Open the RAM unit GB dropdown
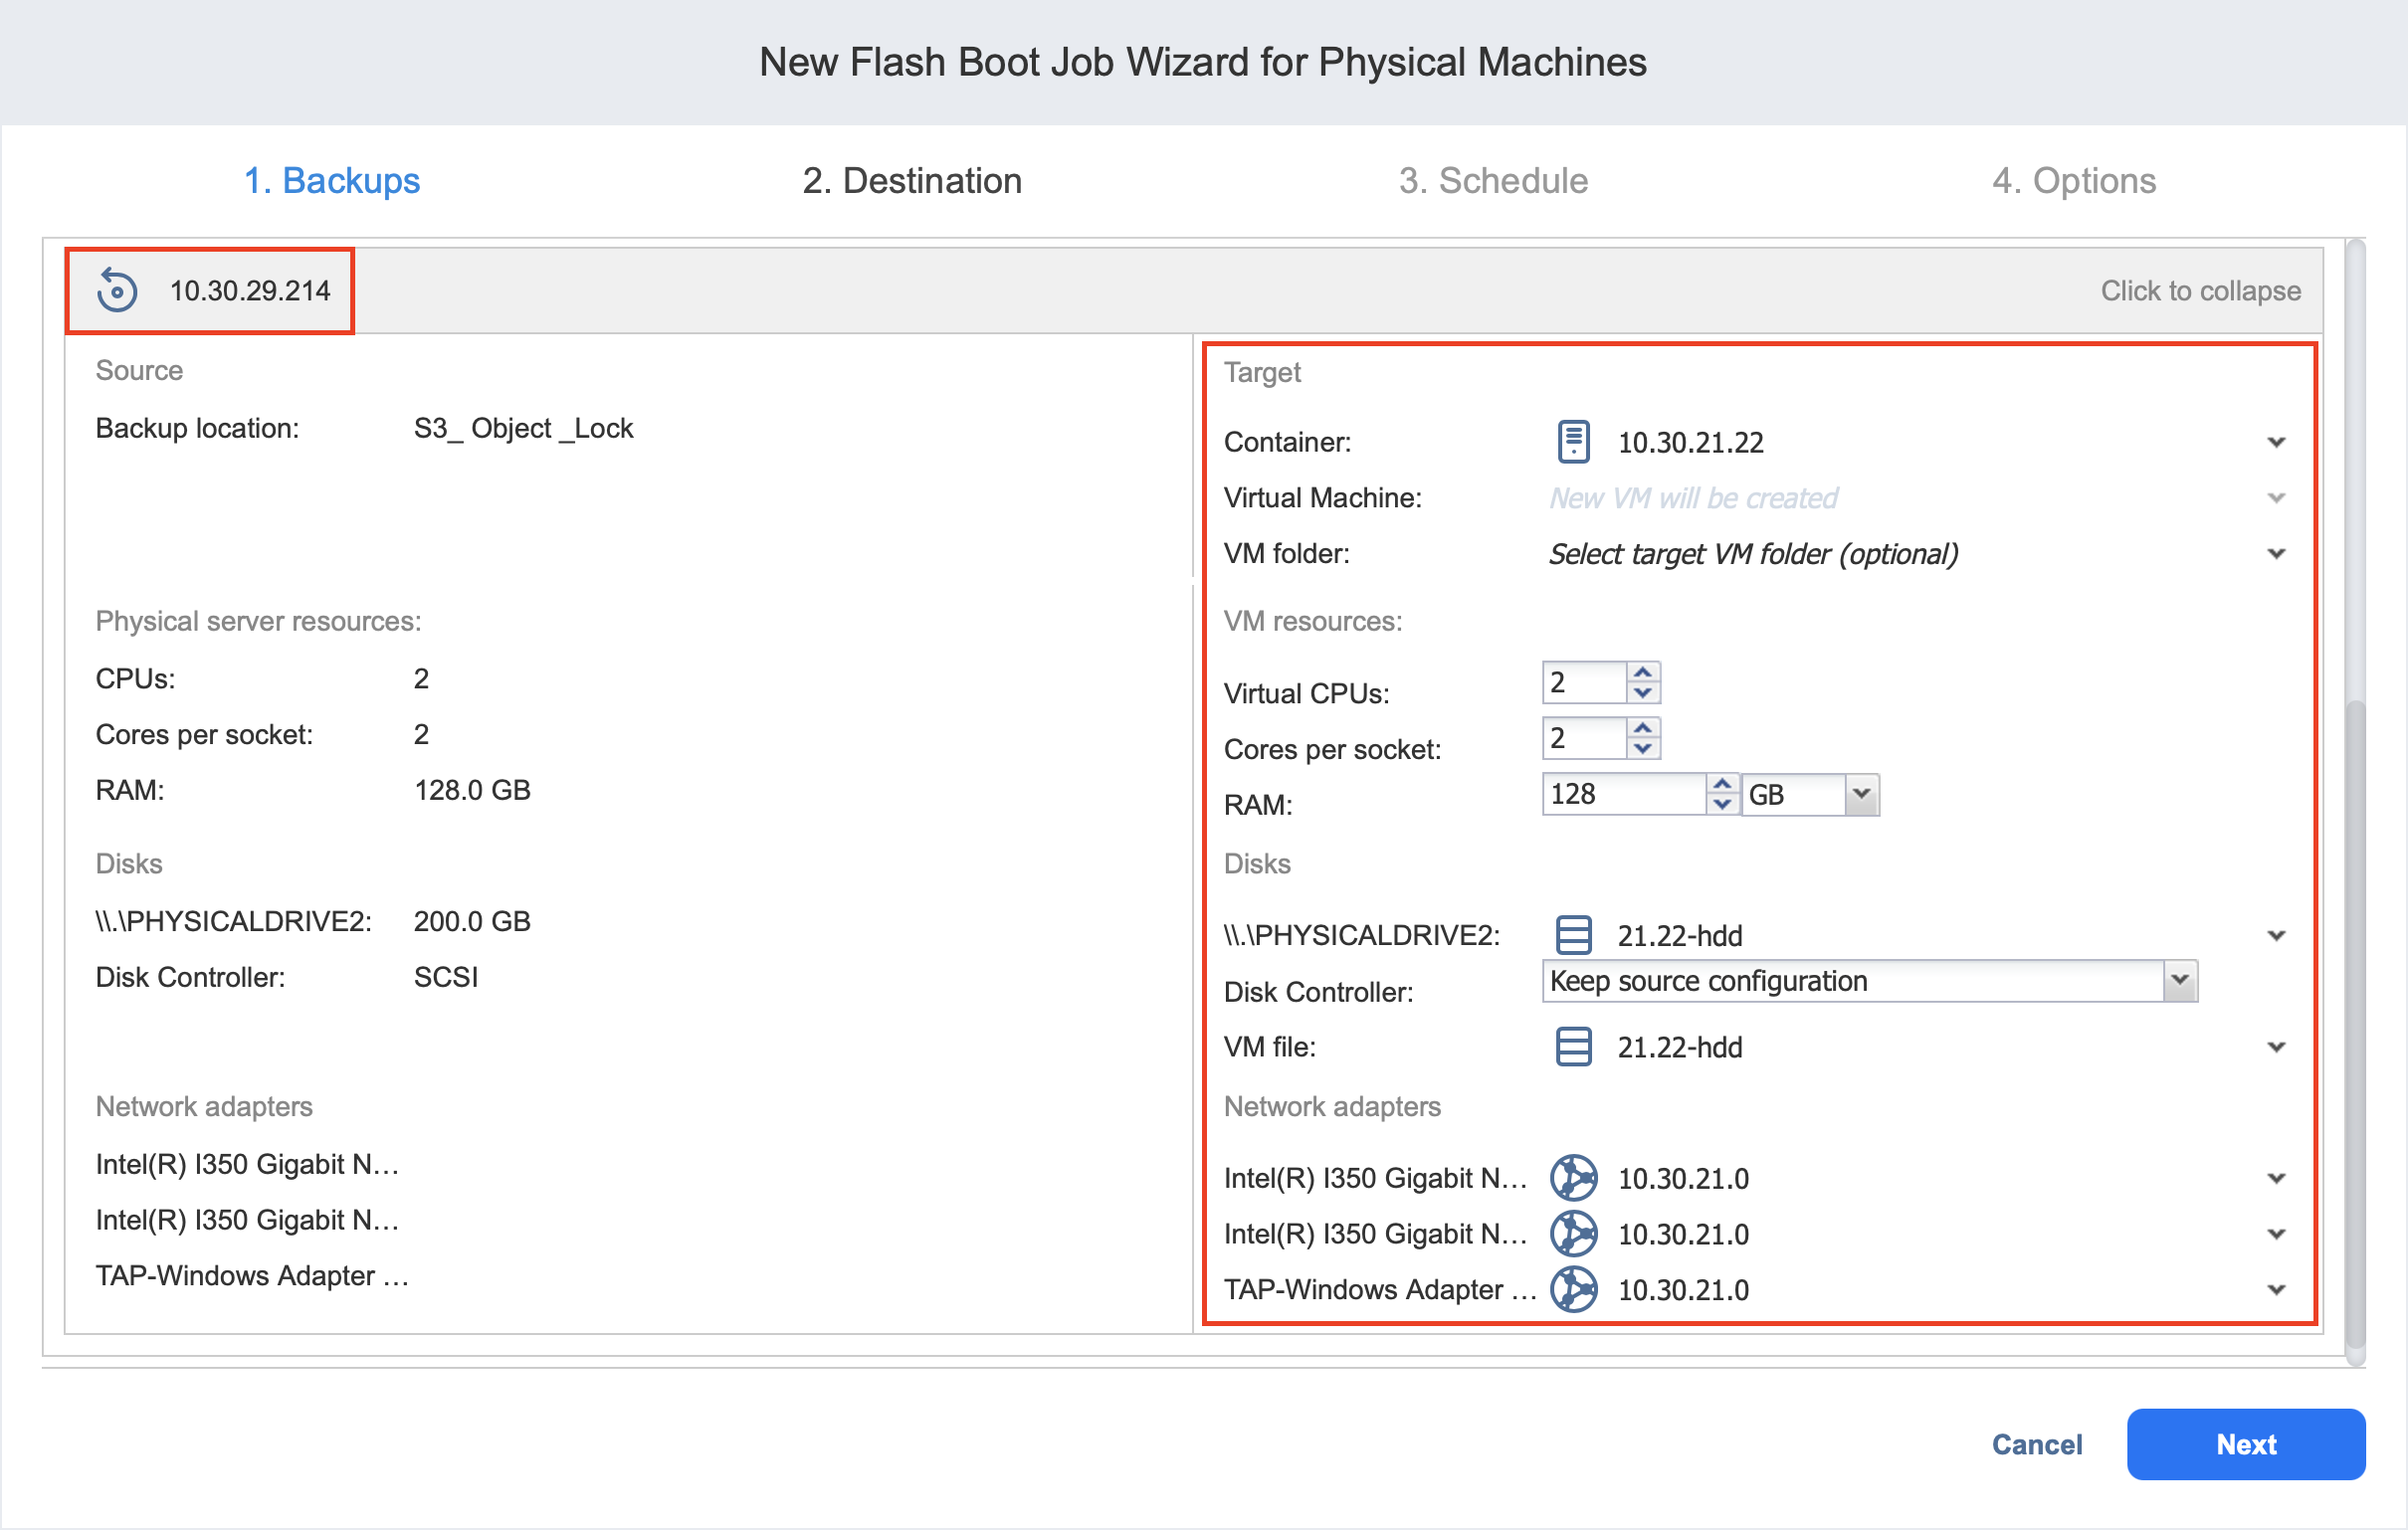Screen dimensions: 2408x1530 1860,795
